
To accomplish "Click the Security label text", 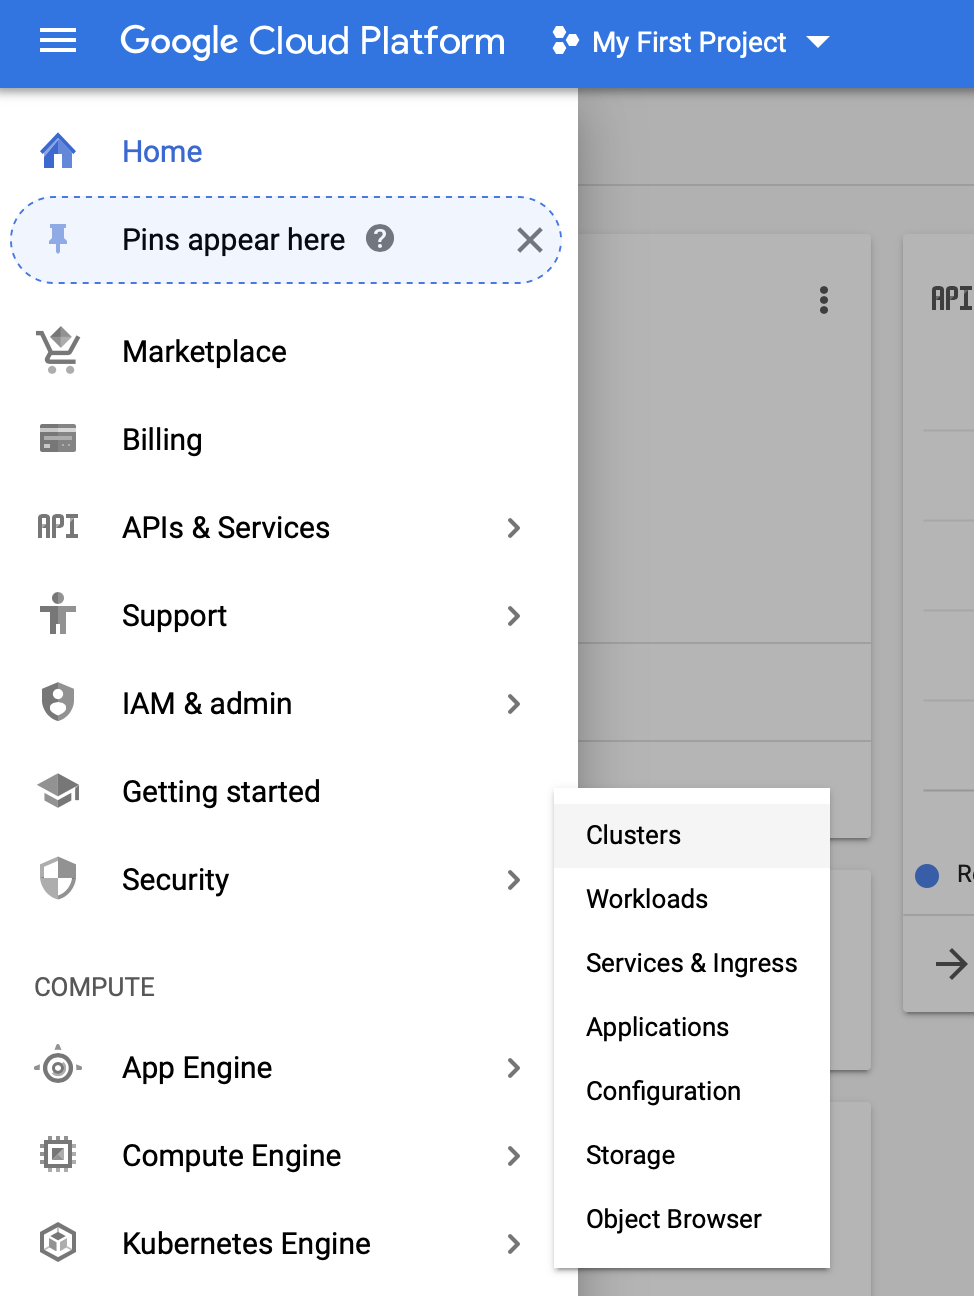I will click(x=175, y=880).
